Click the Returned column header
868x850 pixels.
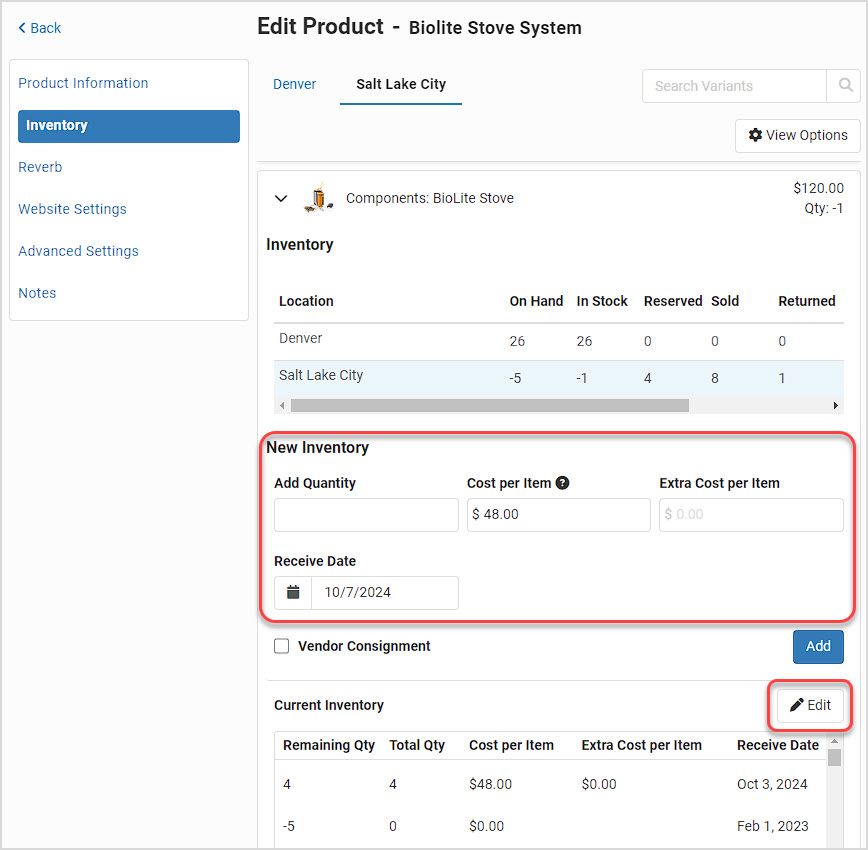point(807,301)
